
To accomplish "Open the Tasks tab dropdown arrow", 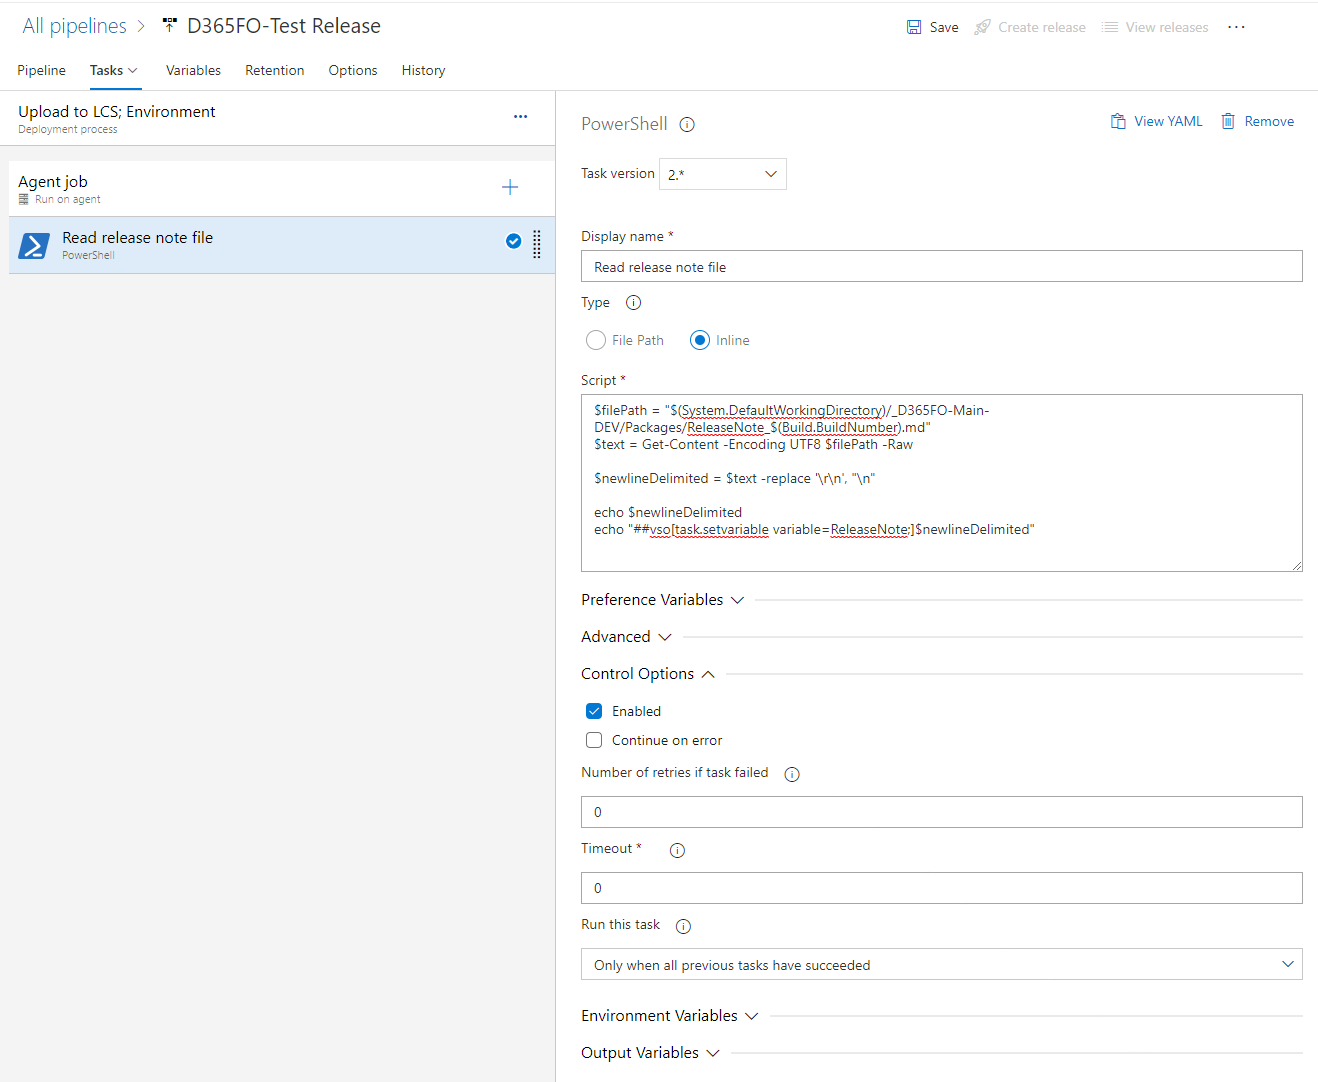I will point(132,71).
